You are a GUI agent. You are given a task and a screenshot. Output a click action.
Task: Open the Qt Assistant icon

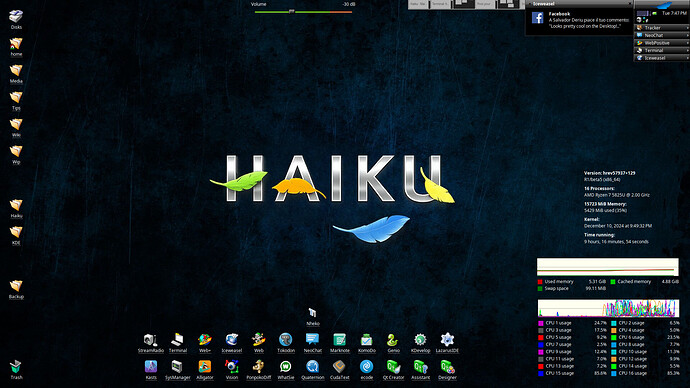click(420, 366)
